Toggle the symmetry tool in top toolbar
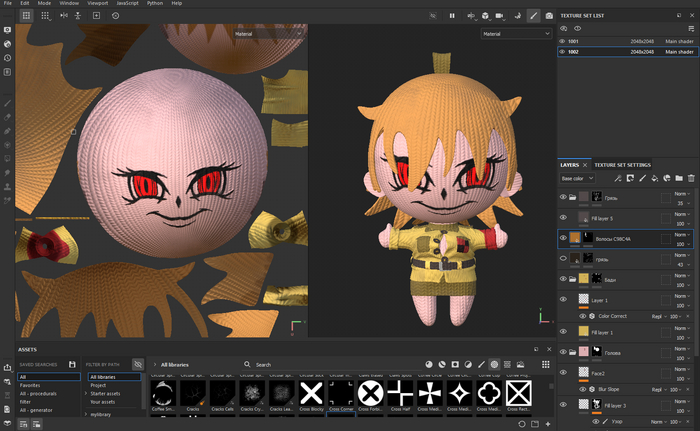This screenshot has height=431, width=700. 64,16
